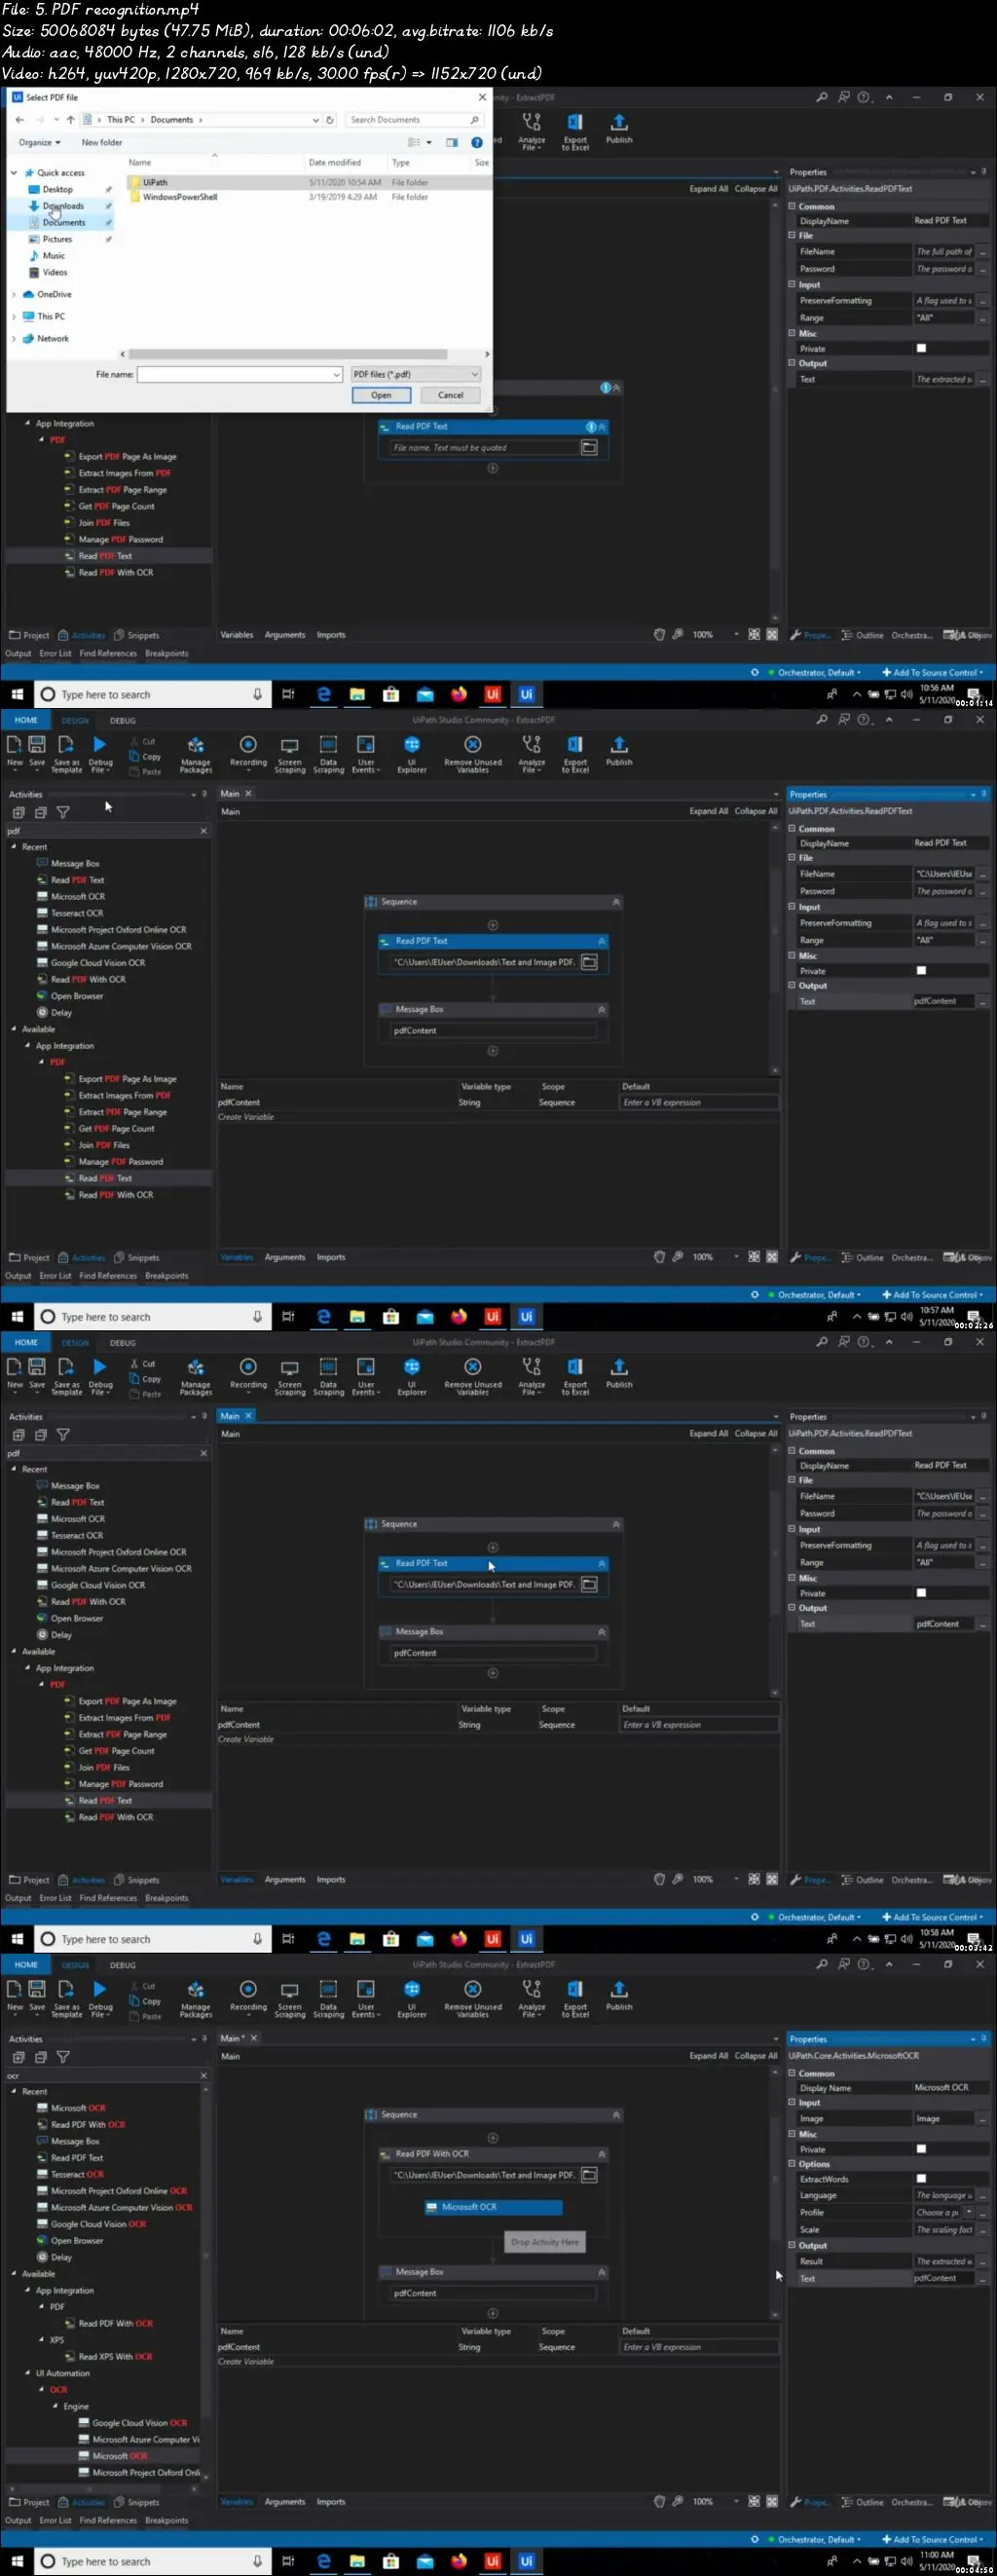The height and width of the screenshot is (2576, 997).
Task: Collapse the XPS tree node in the Activities panel
Action: pos(41,2340)
